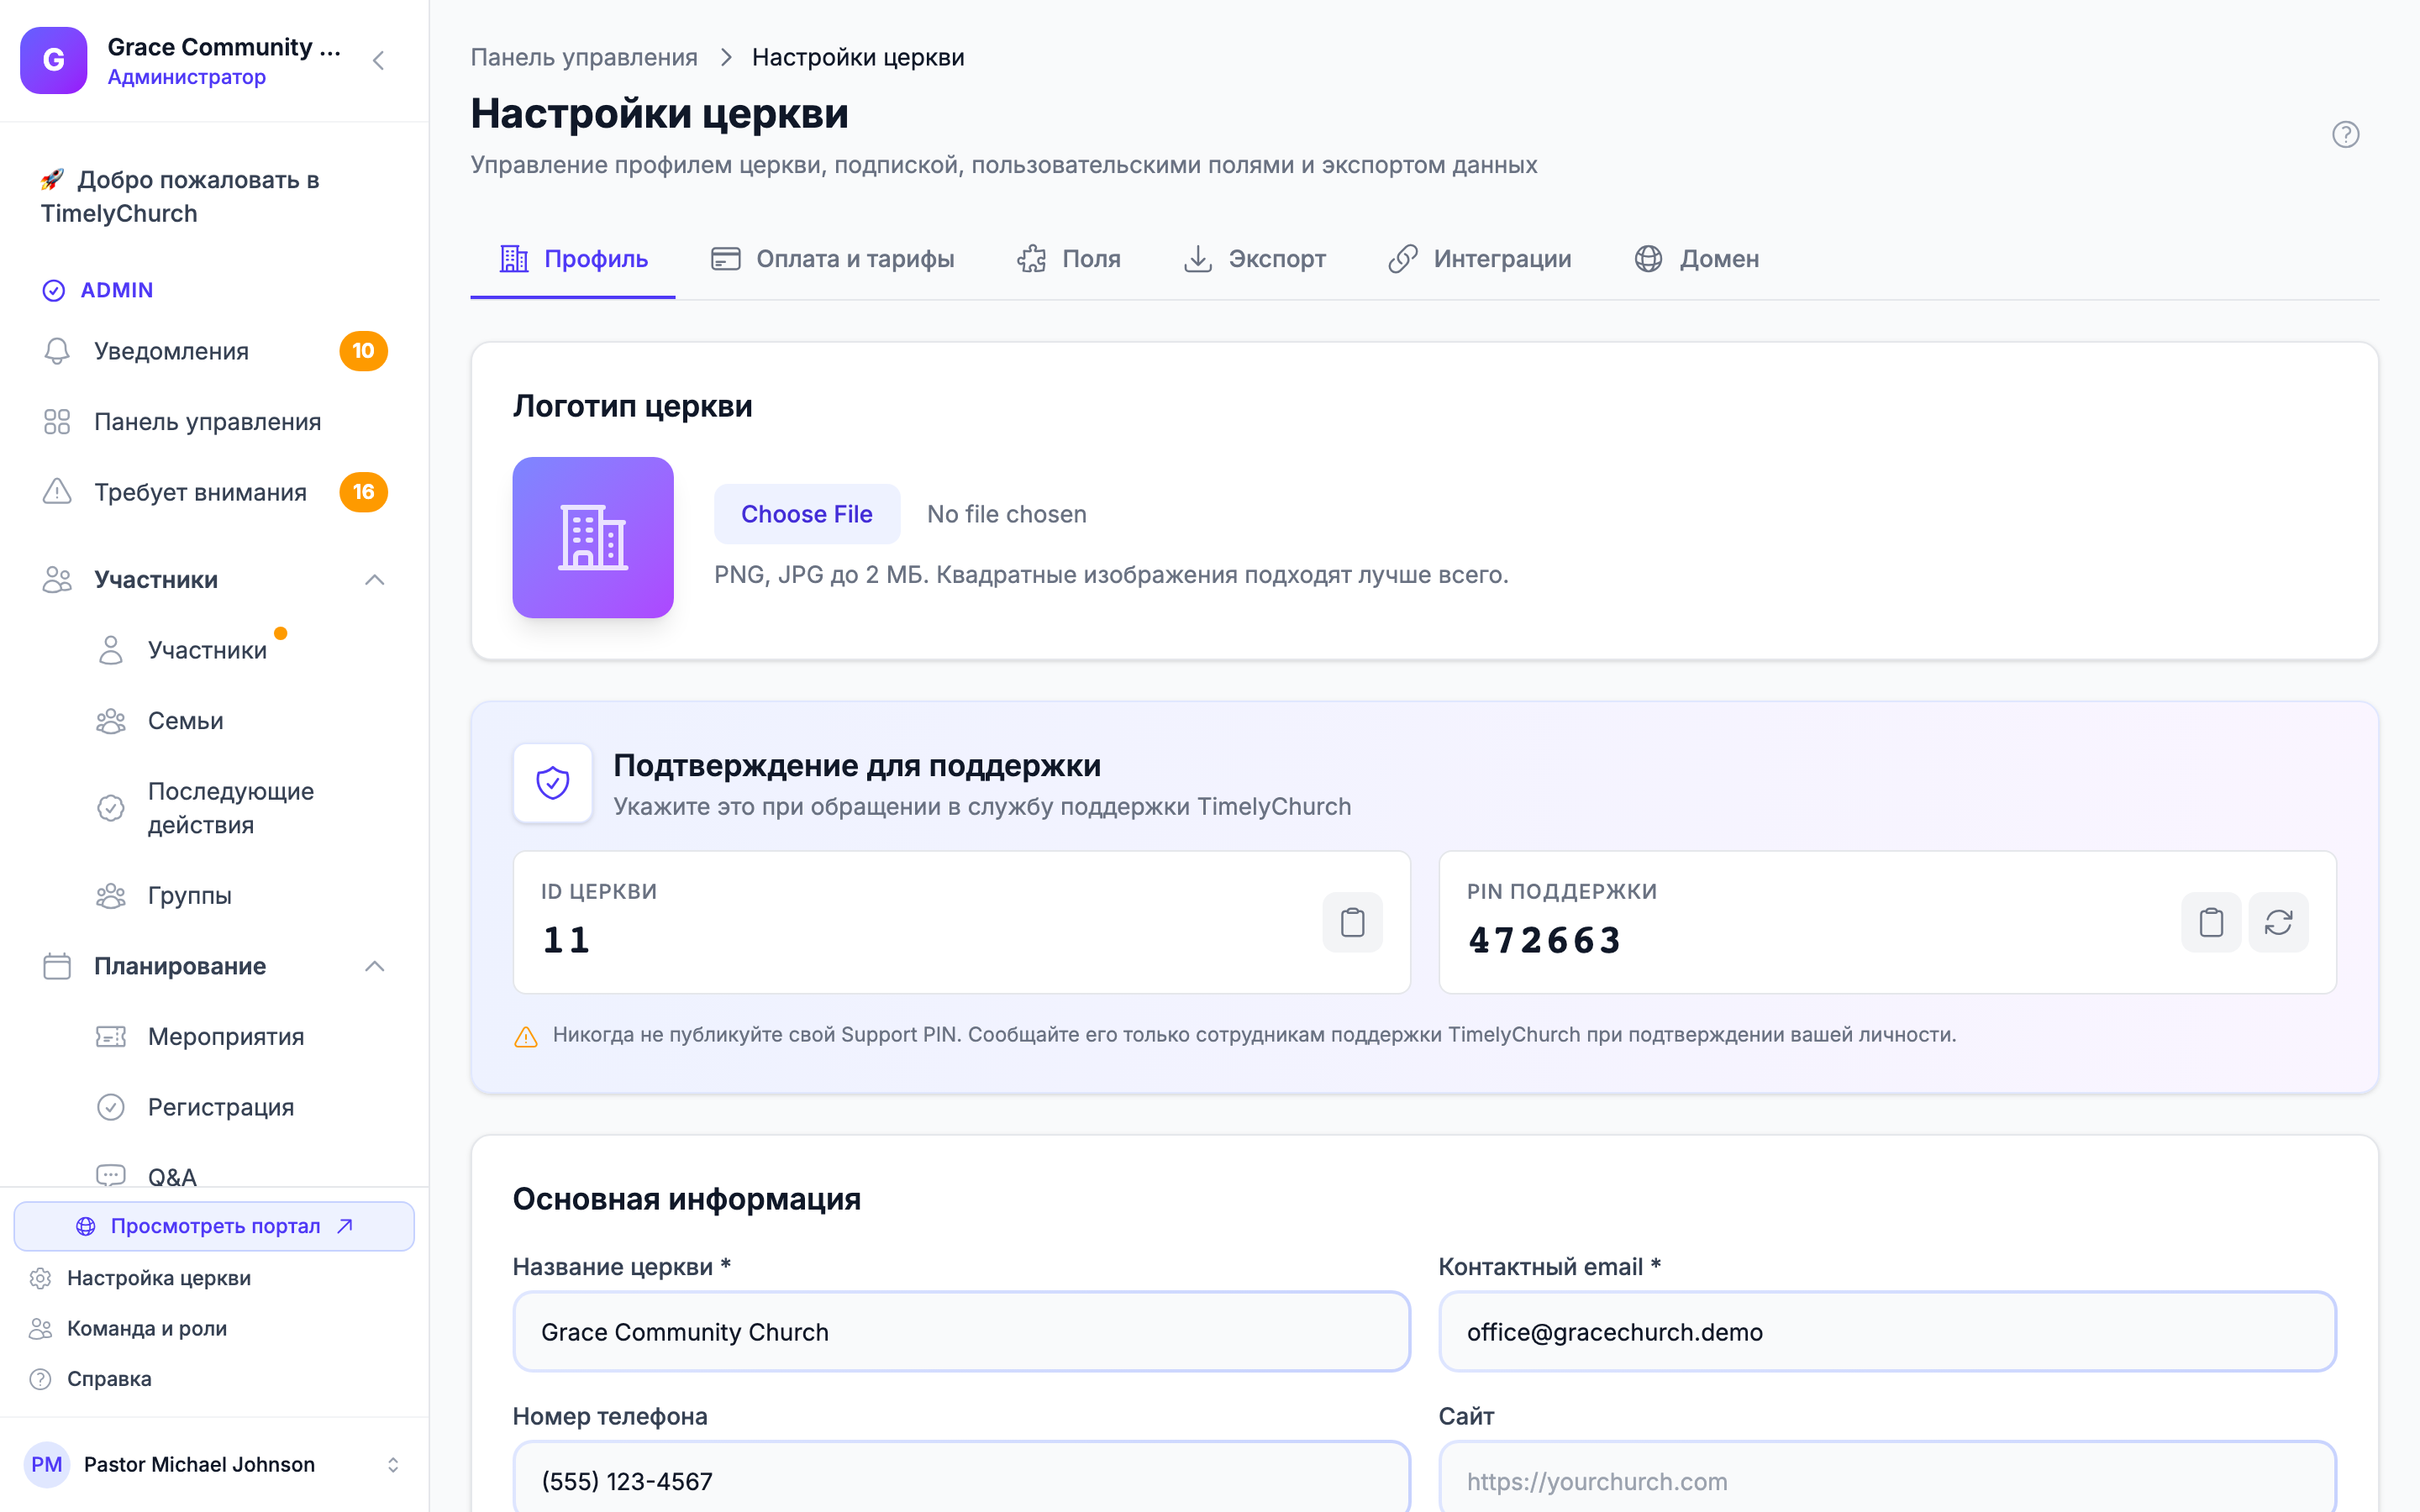Click the Church ID value 11
The image size is (2420, 1512).
(x=567, y=940)
